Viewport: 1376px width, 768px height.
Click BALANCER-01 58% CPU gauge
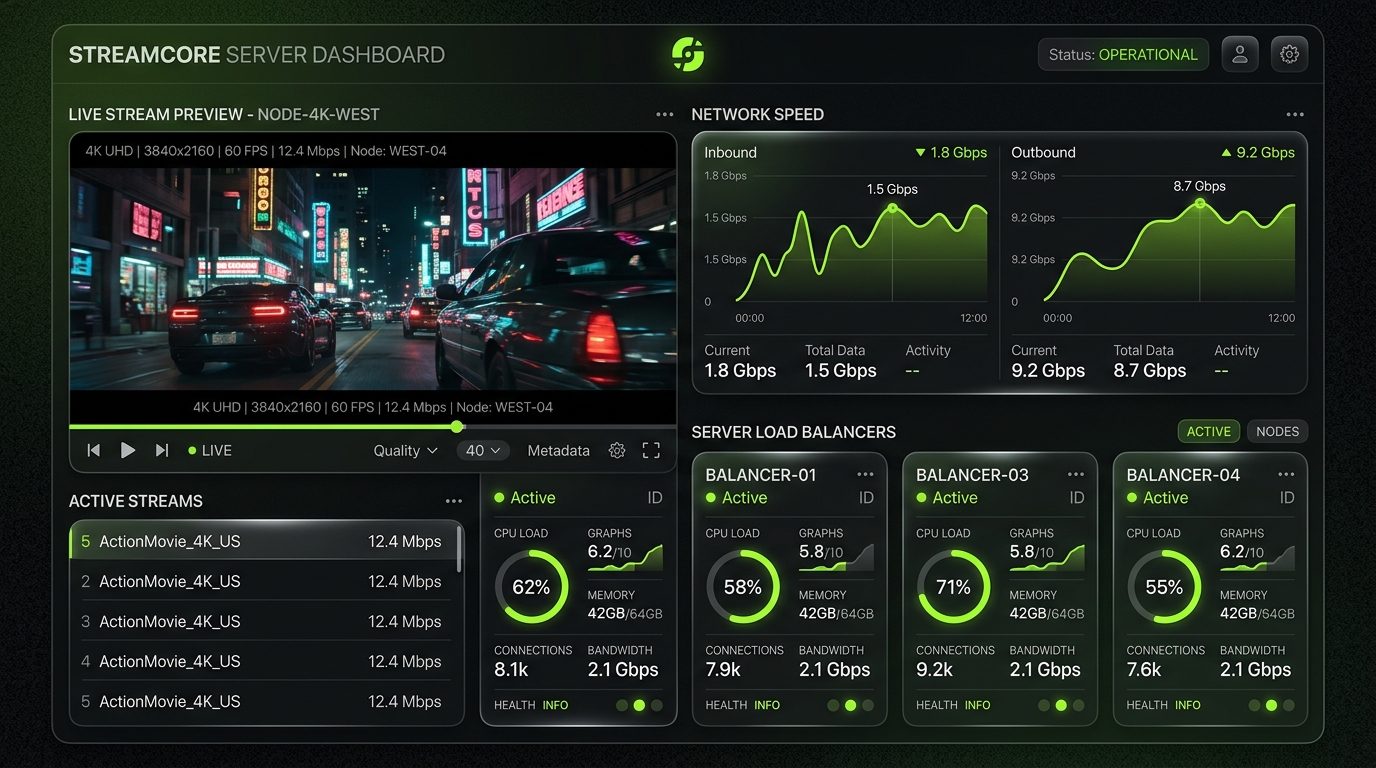pos(743,587)
